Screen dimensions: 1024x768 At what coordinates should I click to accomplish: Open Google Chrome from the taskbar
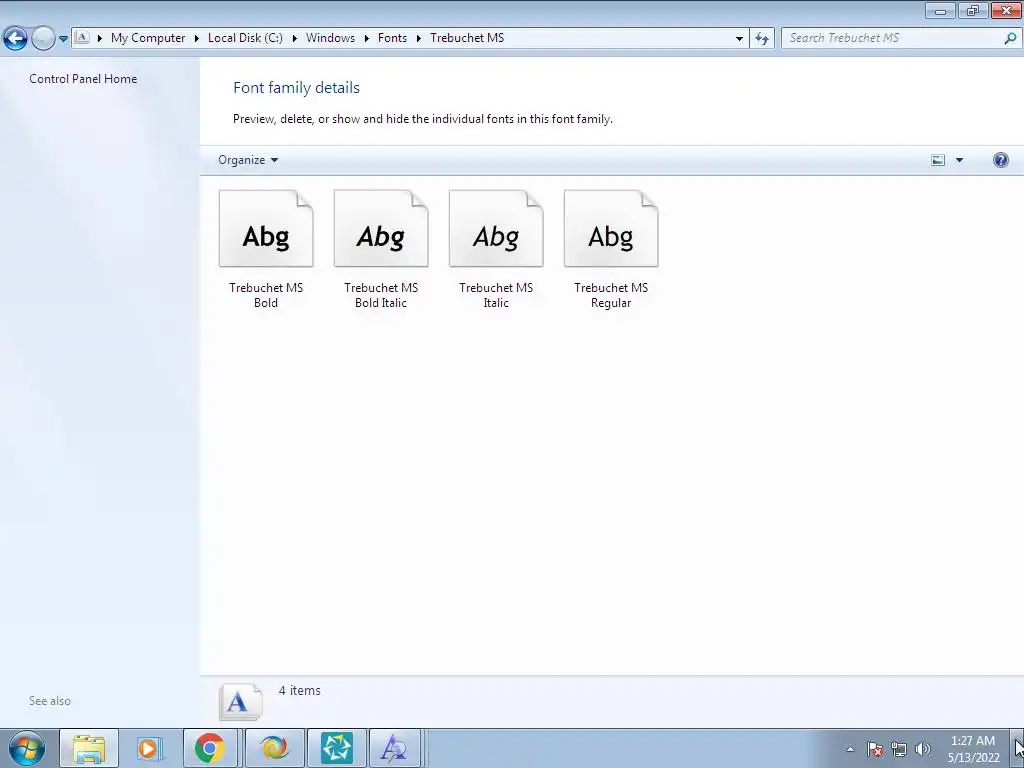[210, 748]
